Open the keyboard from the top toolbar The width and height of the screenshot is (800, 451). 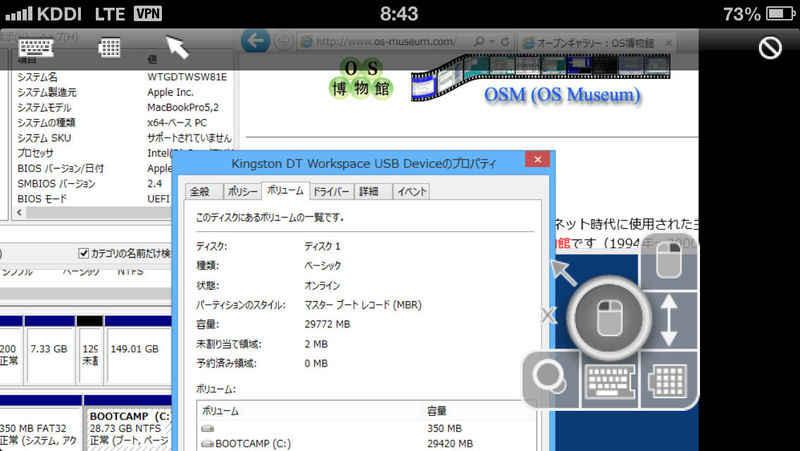pos(36,47)
